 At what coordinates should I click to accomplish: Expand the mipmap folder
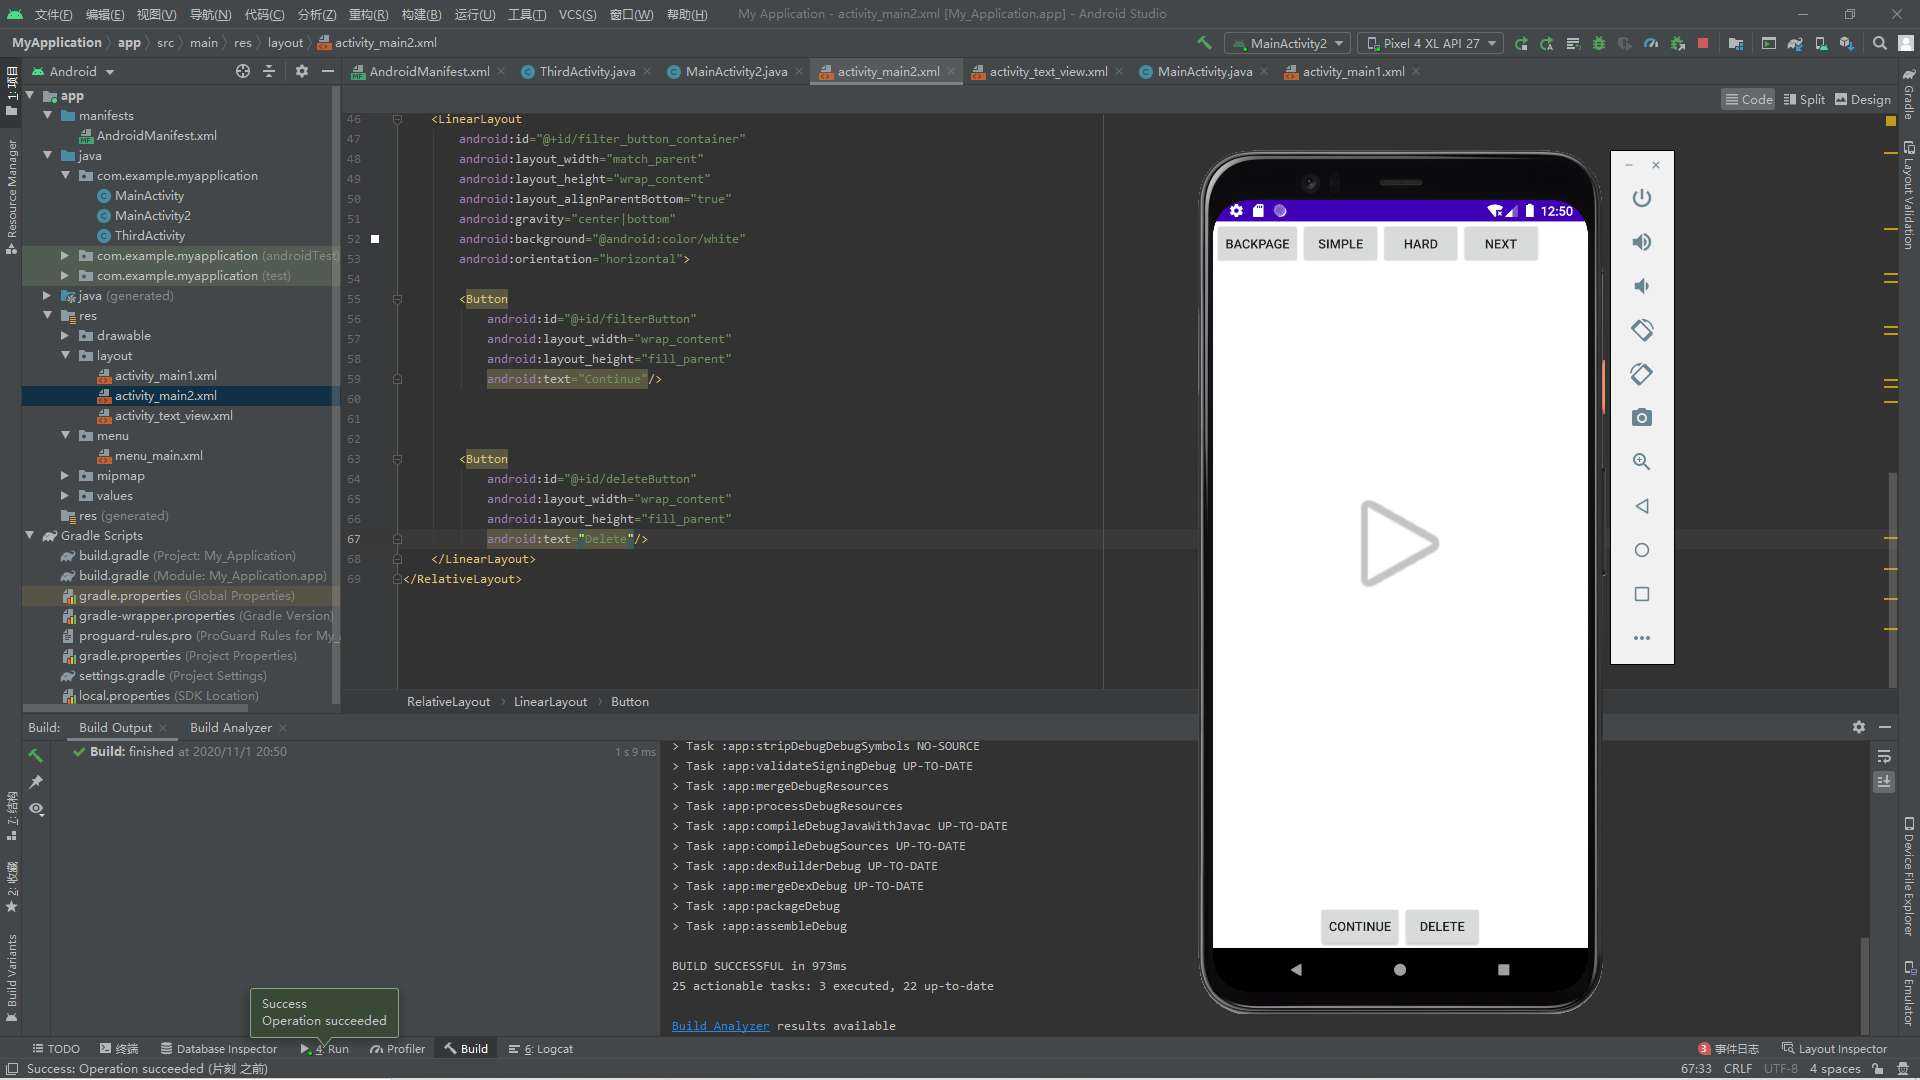(65, 476)
